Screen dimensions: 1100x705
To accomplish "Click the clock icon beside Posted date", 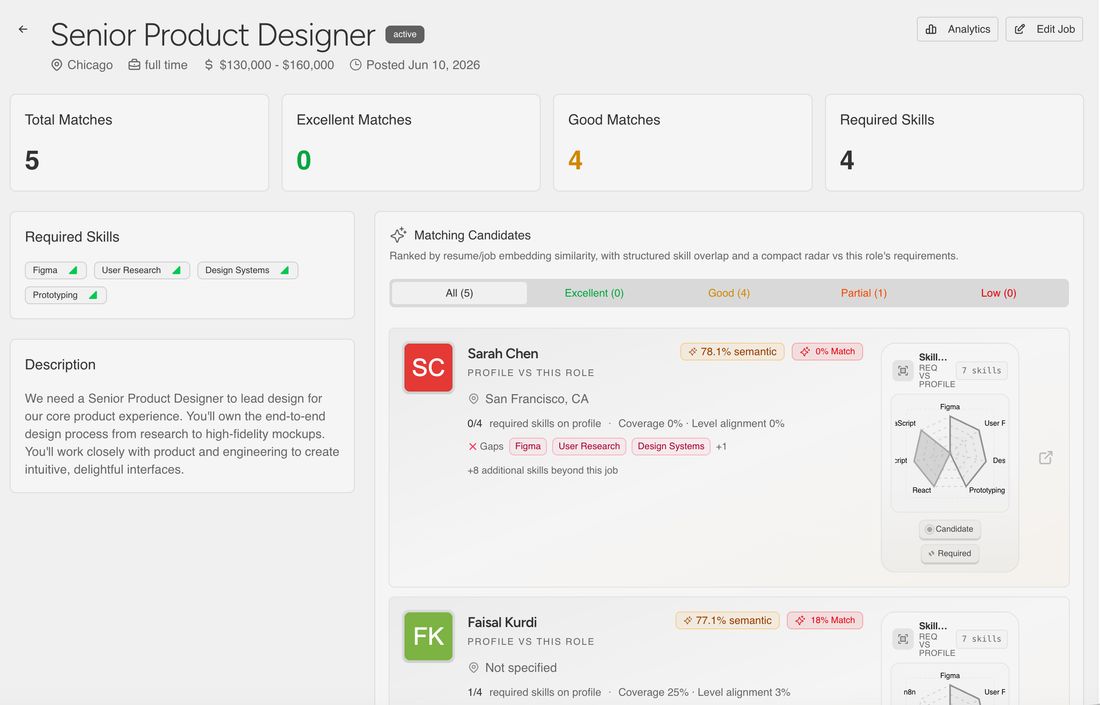I will point(356,65).
